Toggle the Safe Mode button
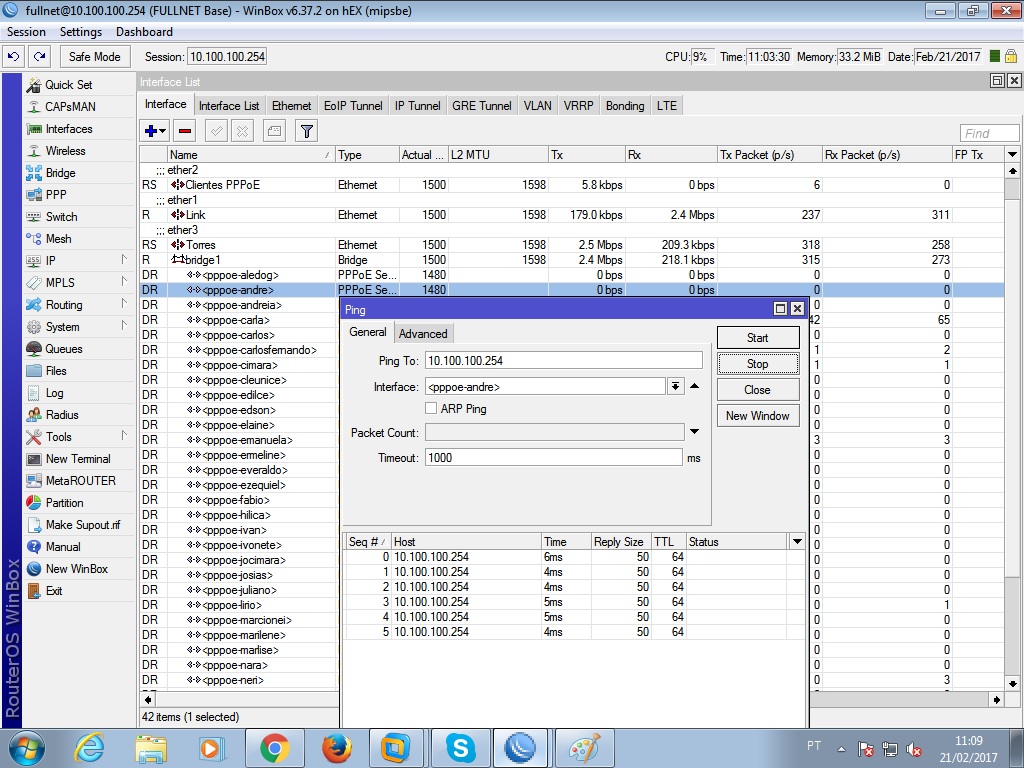The width and height of the screenshot is (1024, 768). click(95, 57)
